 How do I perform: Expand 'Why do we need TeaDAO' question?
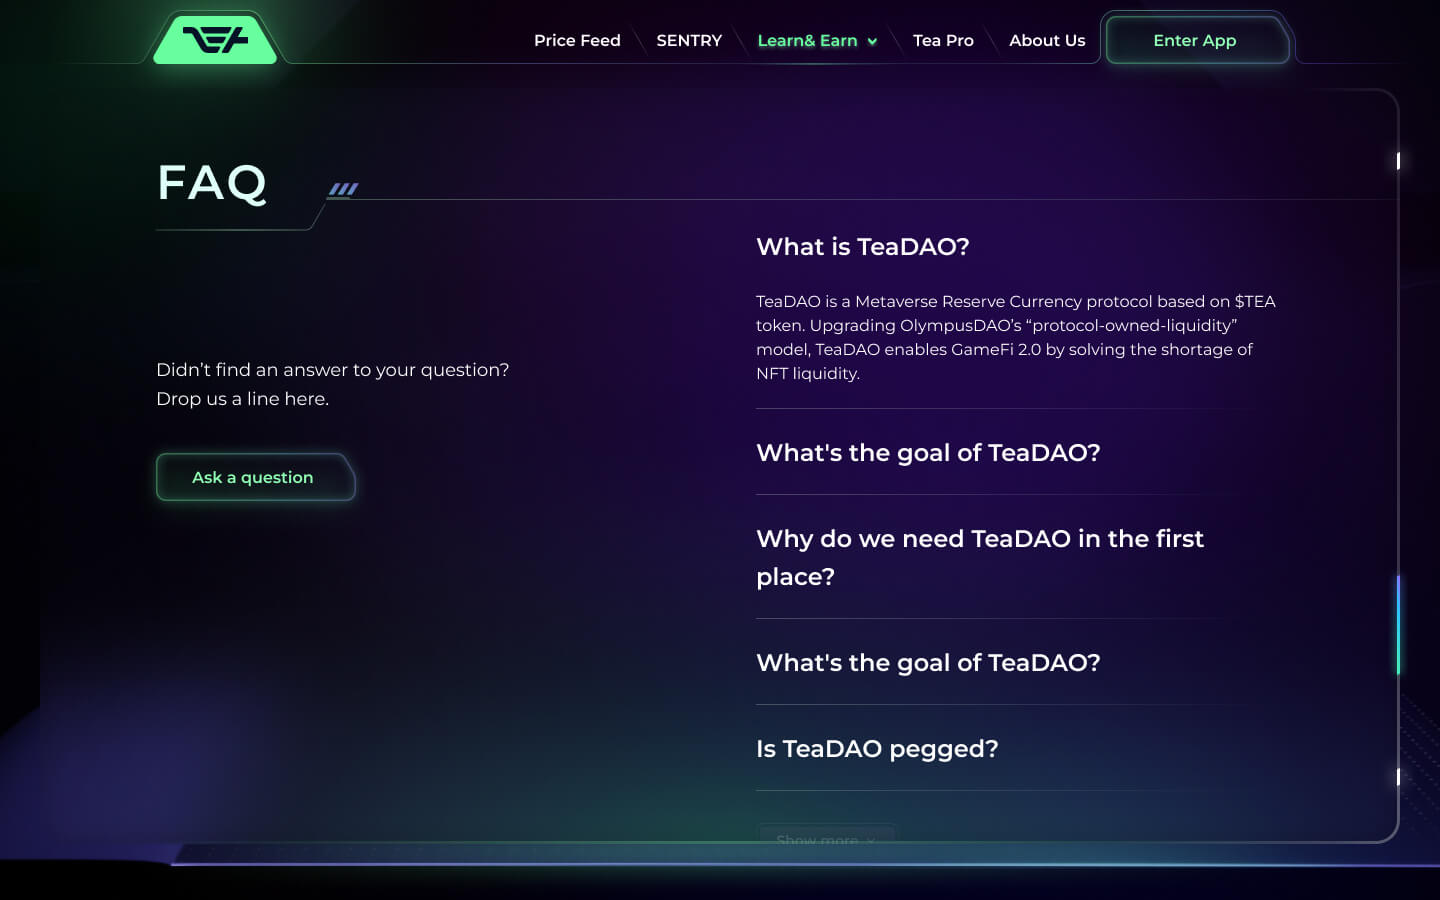click(980, 557)
